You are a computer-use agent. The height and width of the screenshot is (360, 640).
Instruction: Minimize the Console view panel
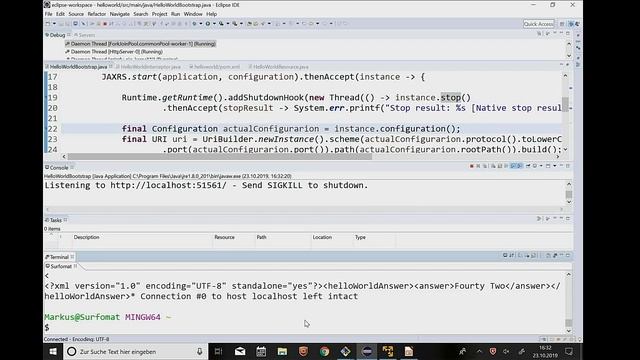(x=562, y=166)
